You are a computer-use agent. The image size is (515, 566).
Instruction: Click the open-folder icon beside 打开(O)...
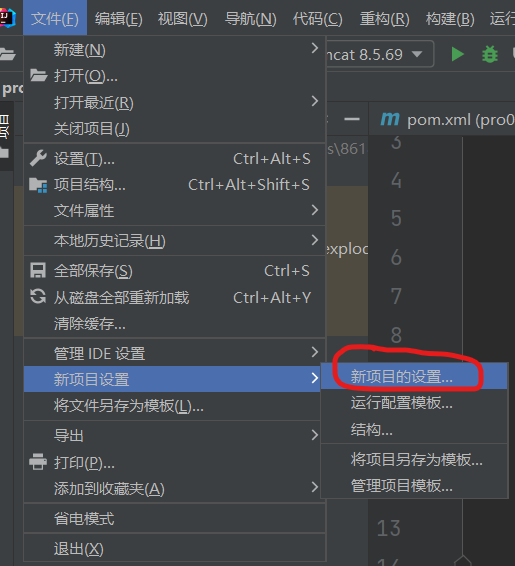tap(38, 75)
